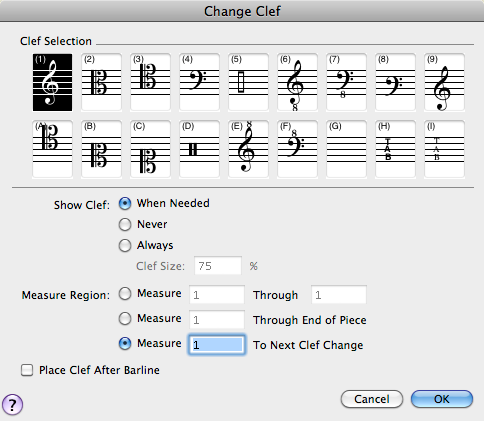The image size is (484, 421).
Task: Select Measure Through End of Piece
Action: (125, 319)
